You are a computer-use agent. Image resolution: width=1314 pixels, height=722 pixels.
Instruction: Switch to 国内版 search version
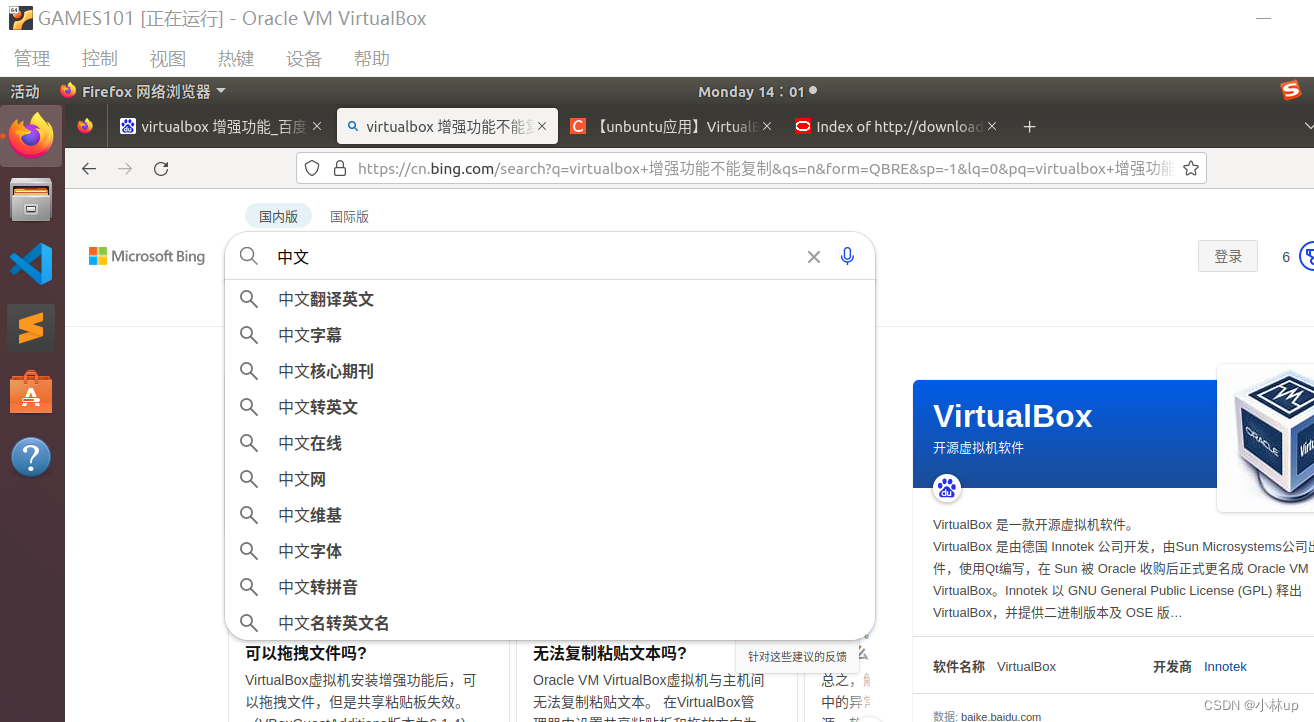coord(278,217)
